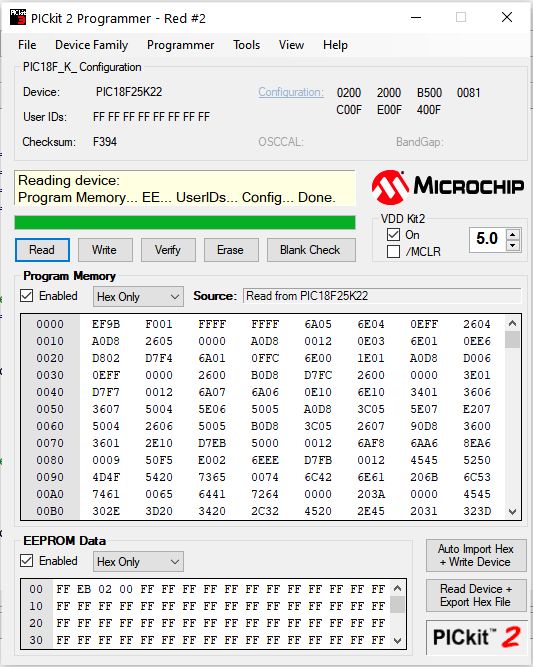Click EEPROM Data scrollbar down arrow
This screenshot has height=667, width=533.
tap(398, 640)
